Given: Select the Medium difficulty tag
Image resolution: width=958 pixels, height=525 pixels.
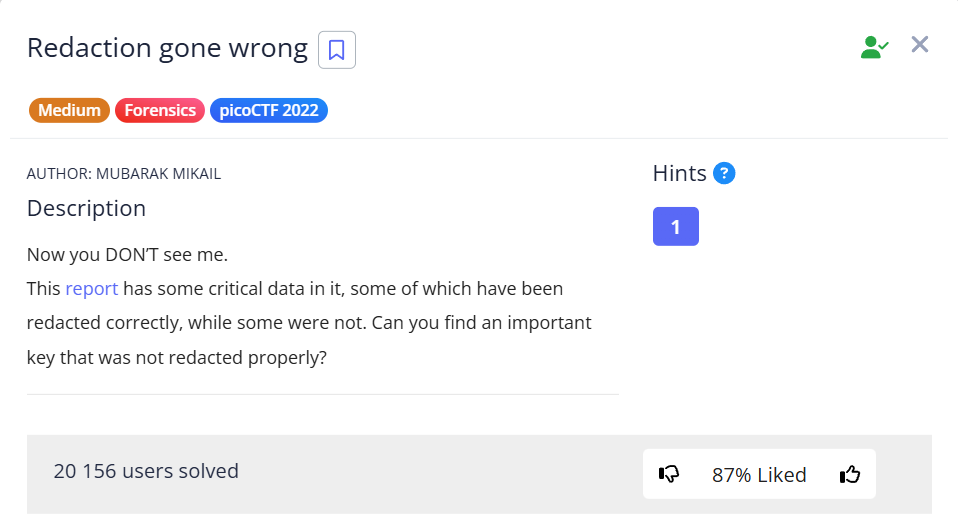Looking at the screenshot, I should 70,110.
